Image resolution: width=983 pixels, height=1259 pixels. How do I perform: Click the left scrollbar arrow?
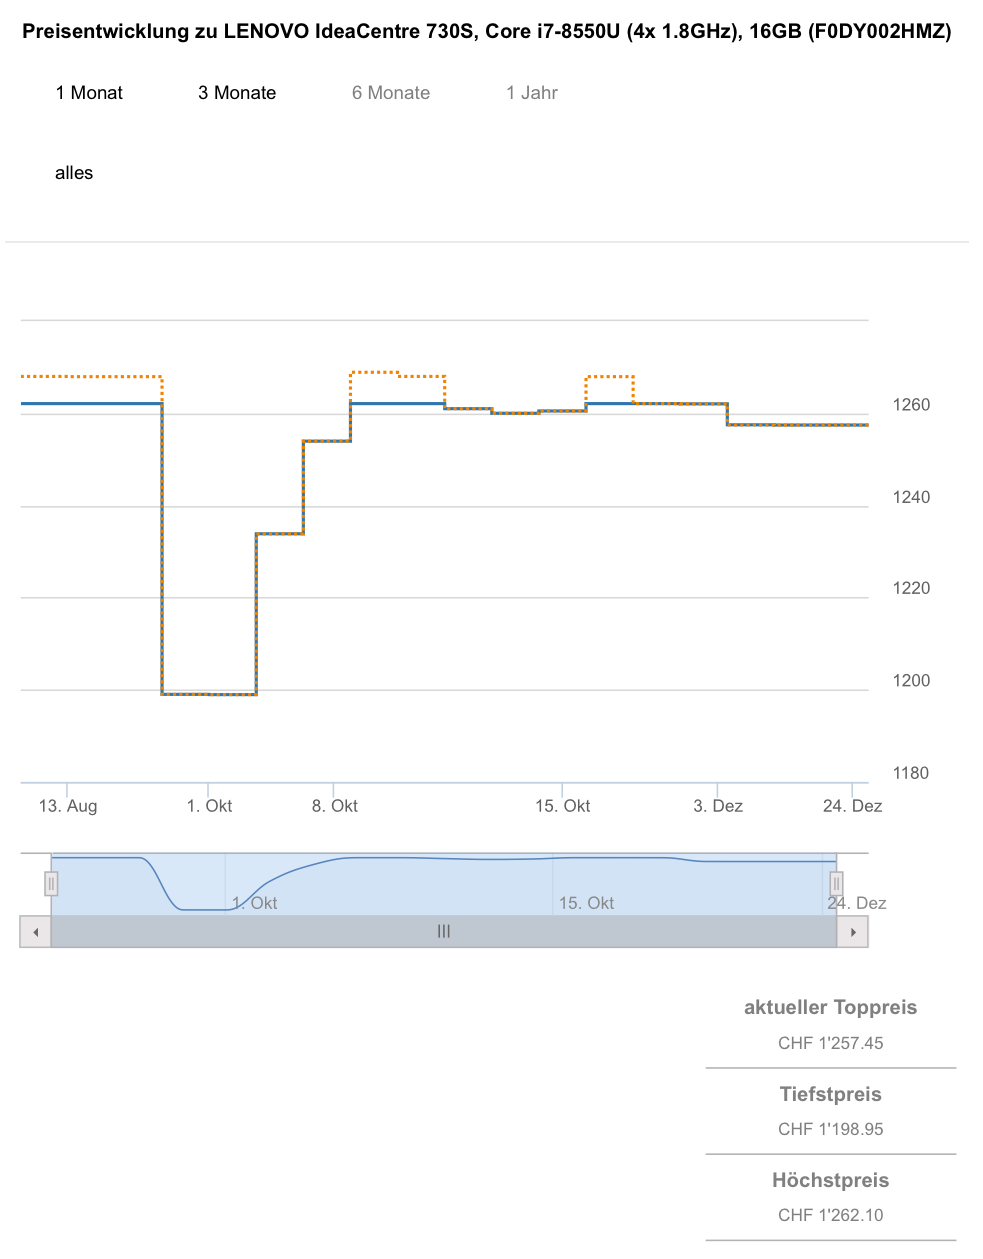[x=35, y=932]
